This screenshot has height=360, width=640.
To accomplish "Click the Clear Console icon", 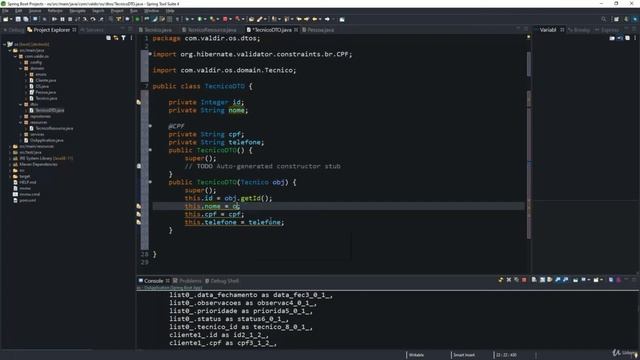I will [x=534, y=280].
